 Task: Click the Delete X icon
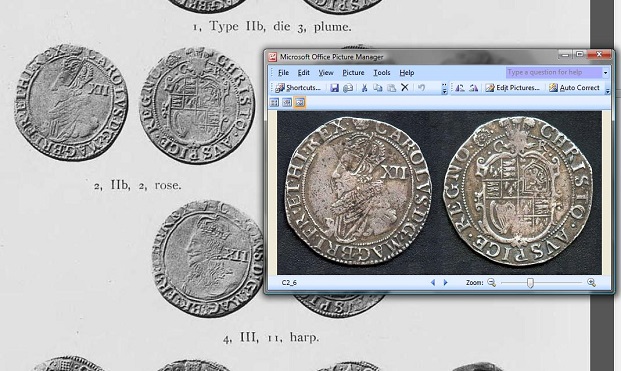coord(405,88)
